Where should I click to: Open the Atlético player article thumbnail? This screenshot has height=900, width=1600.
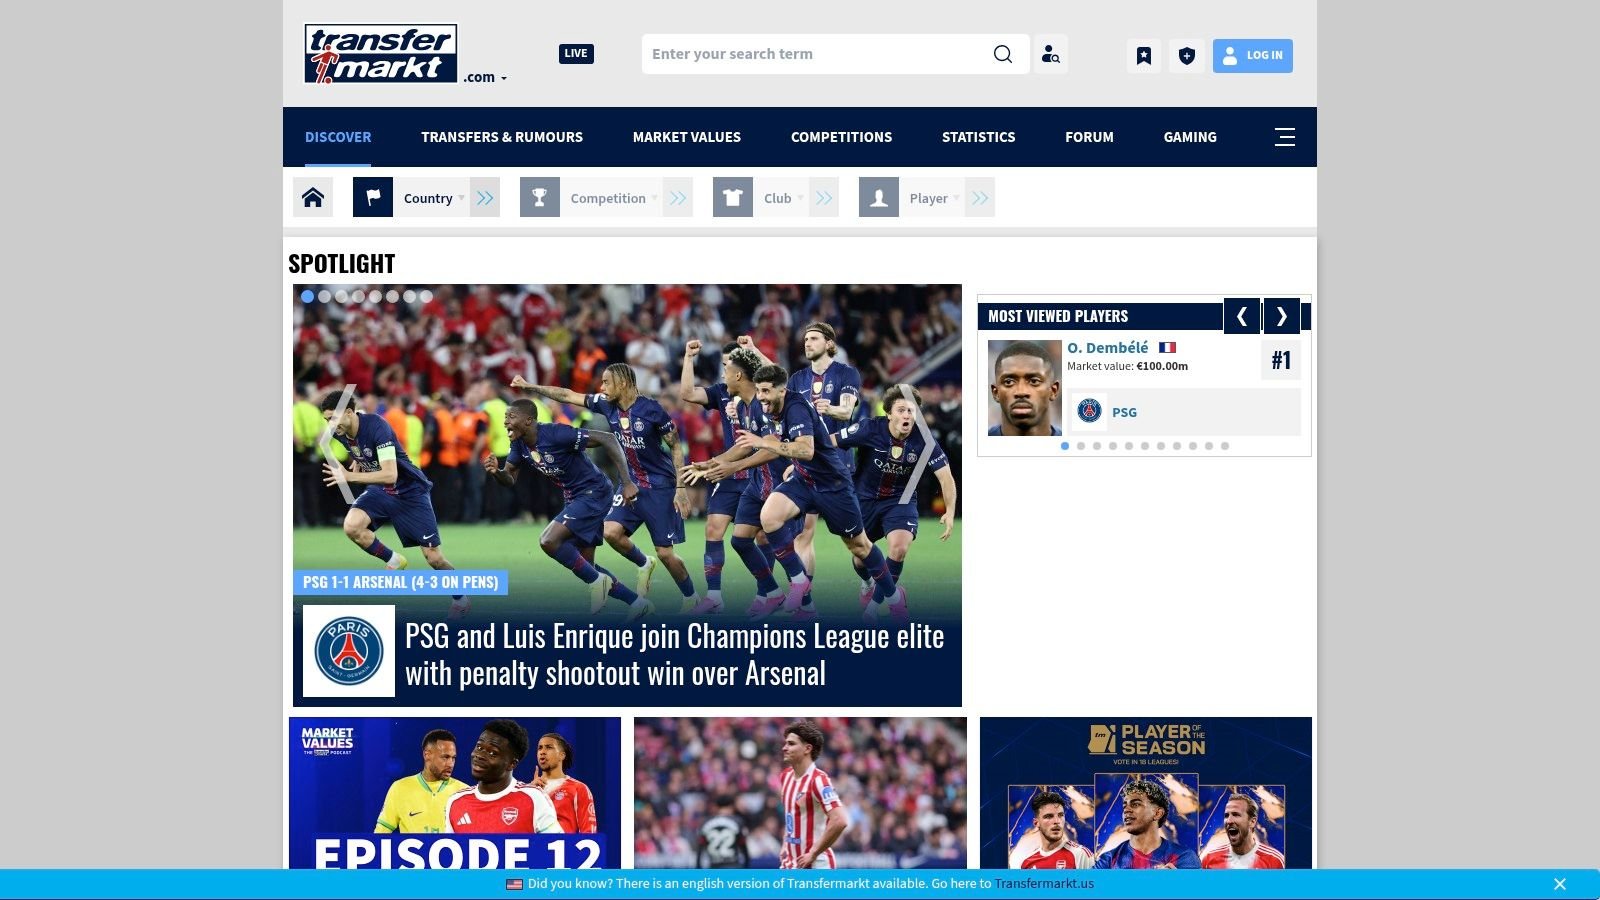(x=800, y=793)
